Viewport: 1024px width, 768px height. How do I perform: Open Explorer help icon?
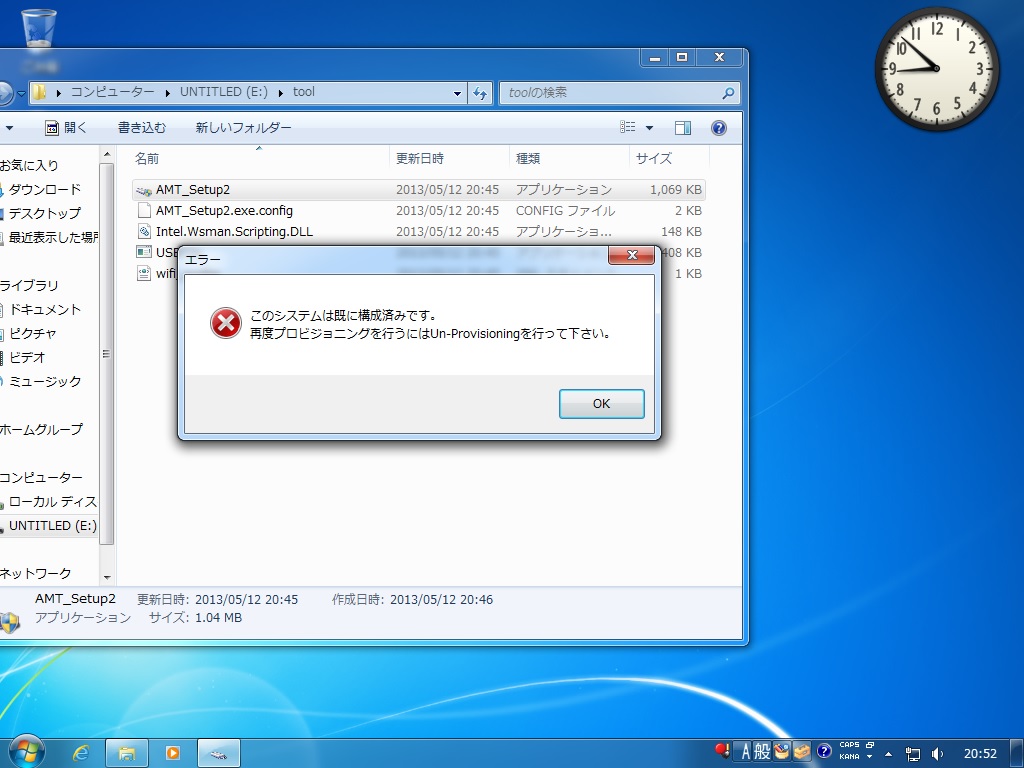[x=718, y=128]
